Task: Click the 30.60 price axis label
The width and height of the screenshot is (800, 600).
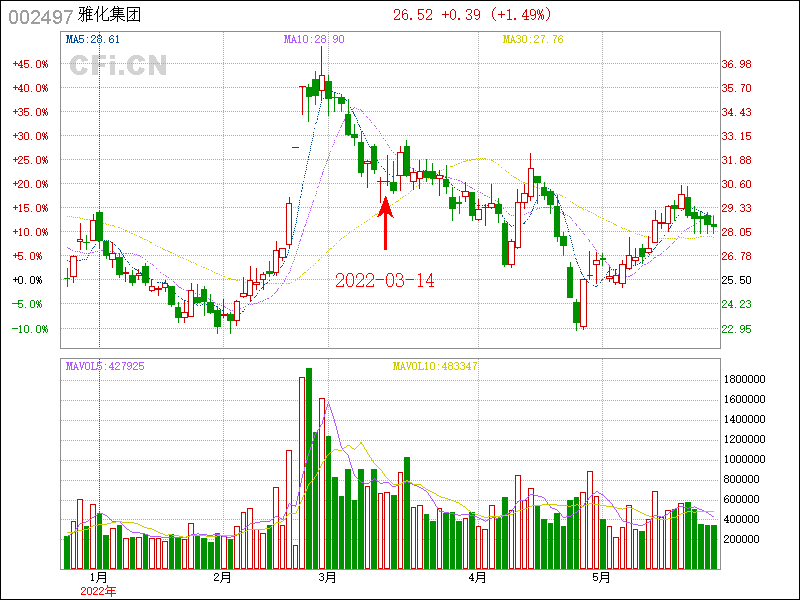Action: (736, 184)
